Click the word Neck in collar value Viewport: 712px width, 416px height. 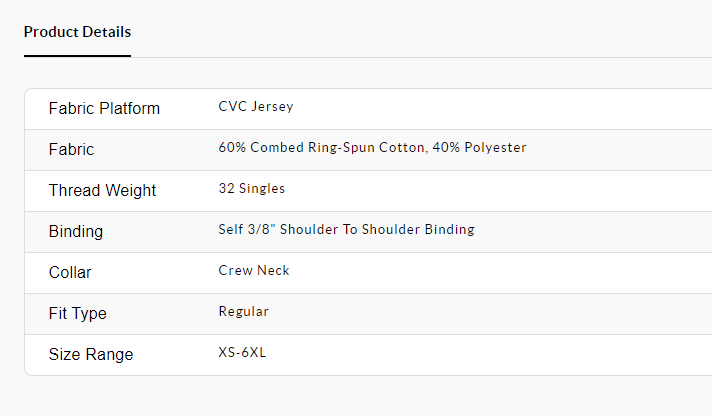click(274, 271)
